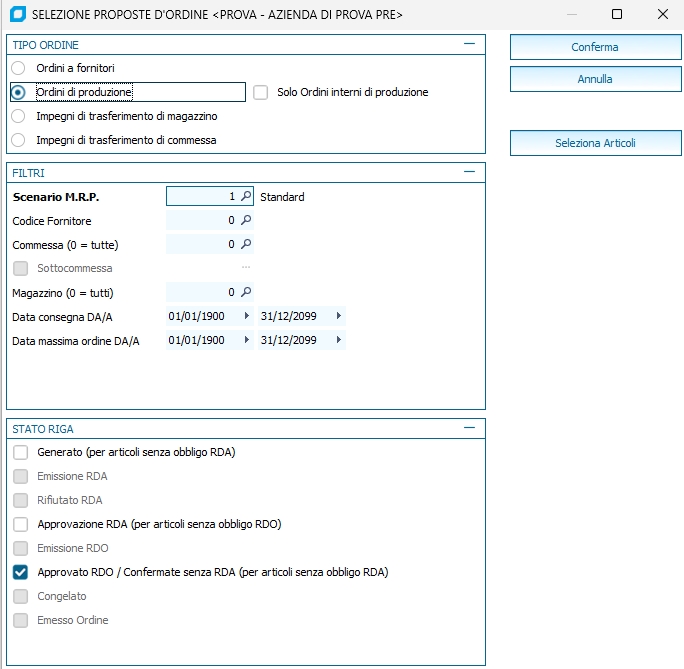Screen dimensions: 684x669
Task: Select Impegni di trasferimento di magazzino option
Action: pyautogui.click(x=18, y=116)
